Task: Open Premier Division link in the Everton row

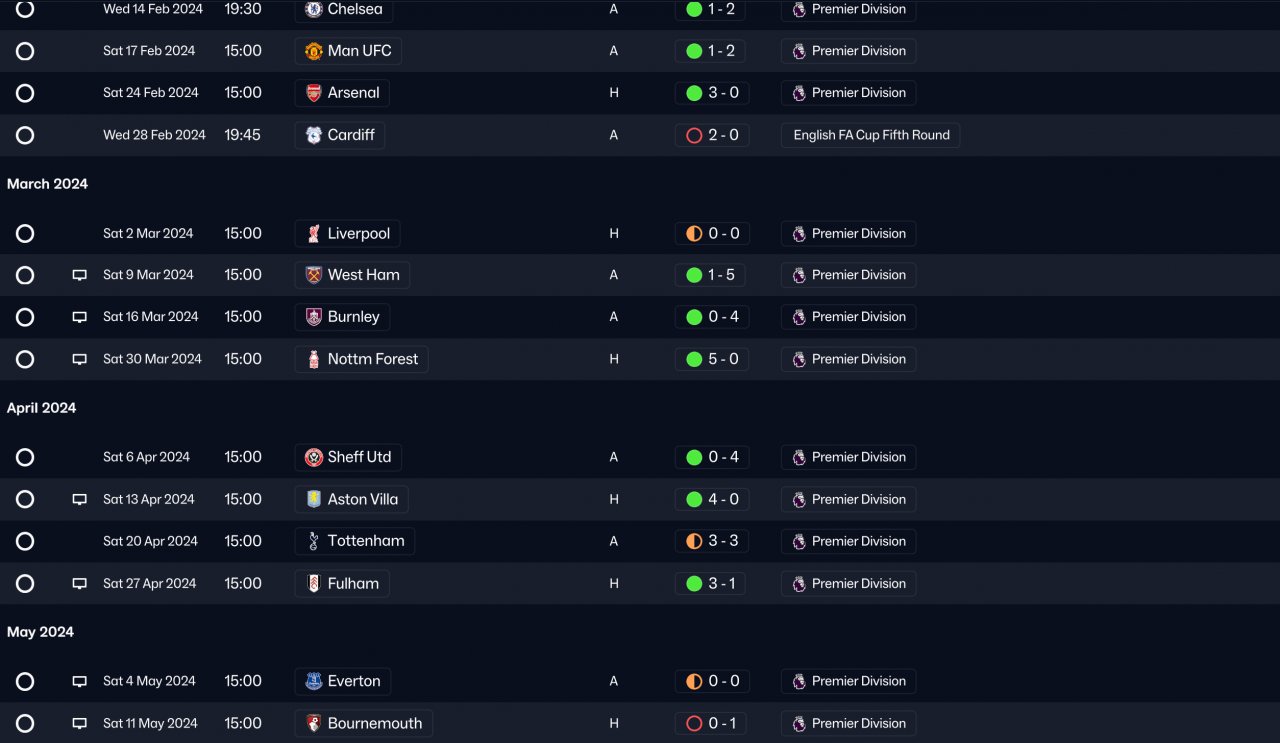Action: tap(858, 682)
